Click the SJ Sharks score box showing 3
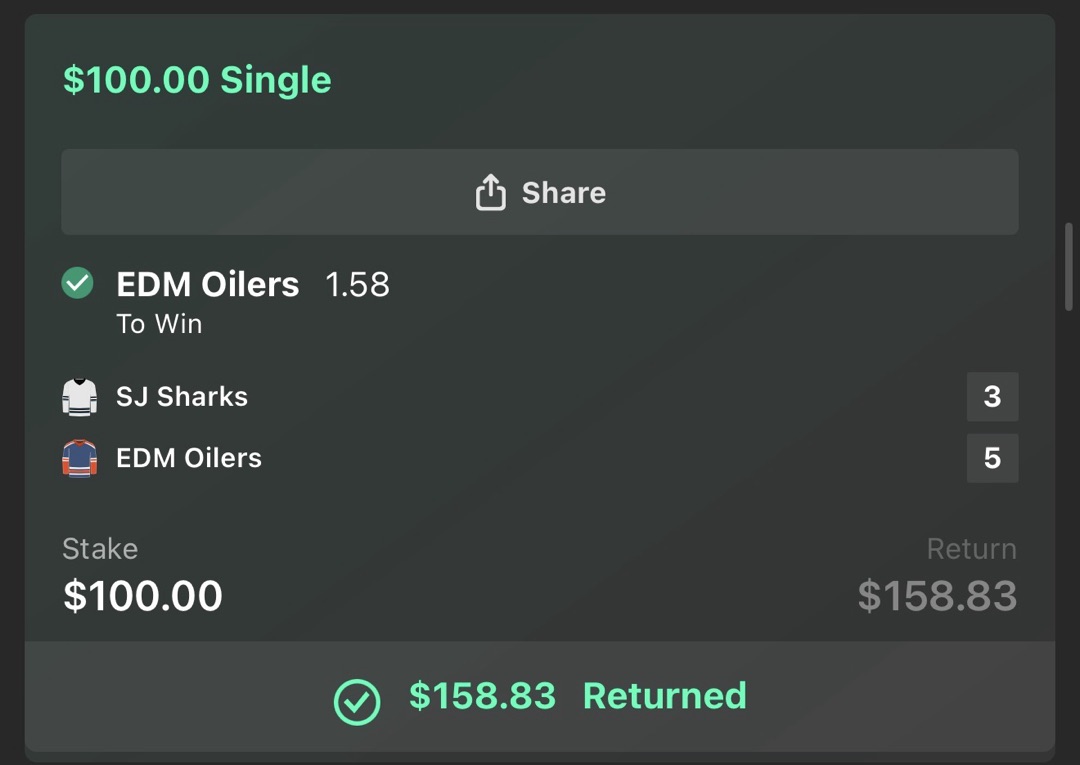The width and height of the screenshot is (1080, 765). coord(992,396)
